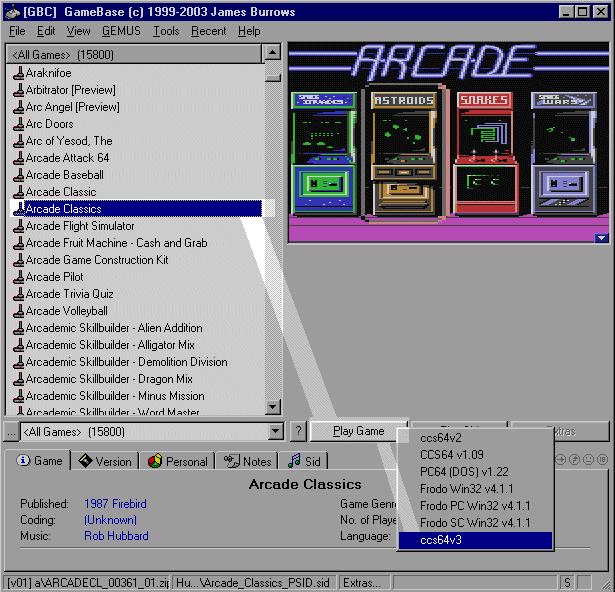Choose the highlighted ccs64v3 emulator entry
615x592 pixels.
pyautogui.click(x=475, y=540)
